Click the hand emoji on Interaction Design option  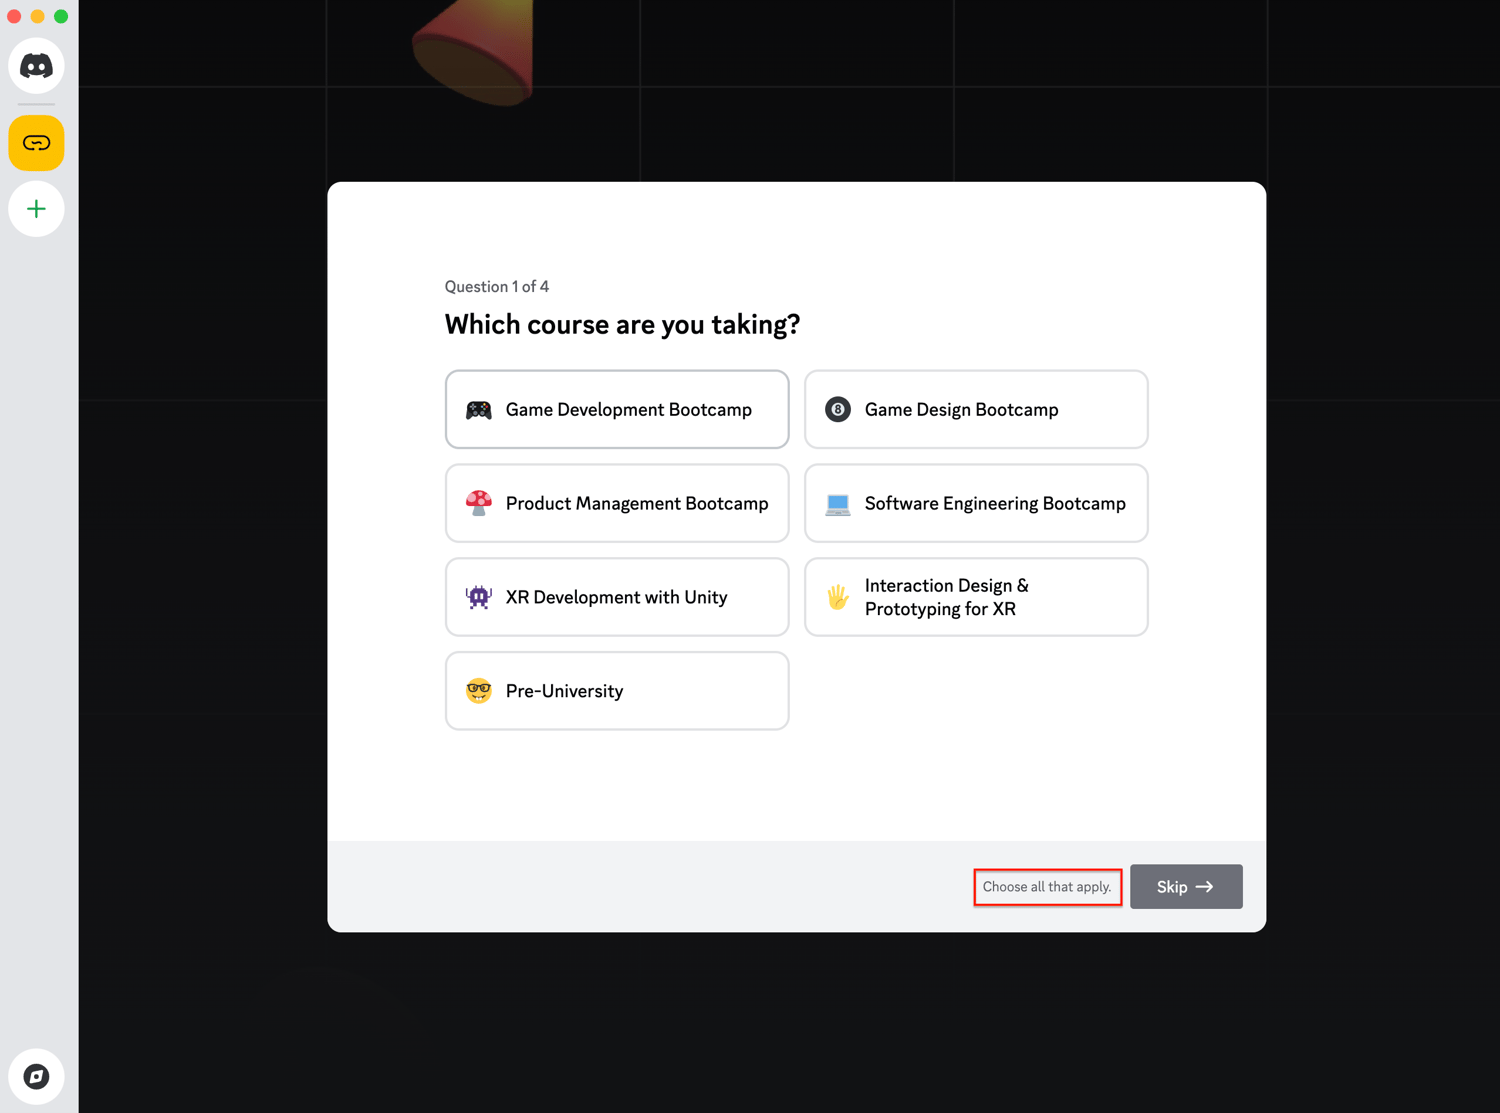(x=837, y=597)
